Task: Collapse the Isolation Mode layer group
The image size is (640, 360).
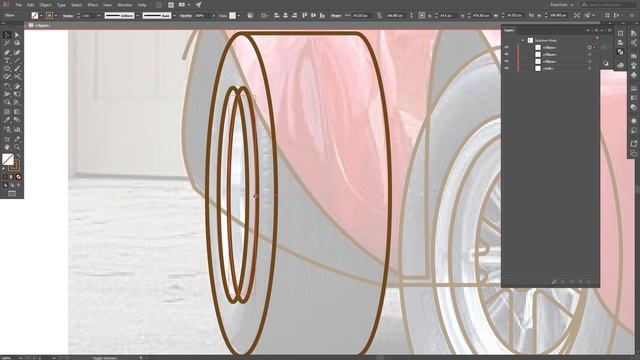Action: click(523, 40)
